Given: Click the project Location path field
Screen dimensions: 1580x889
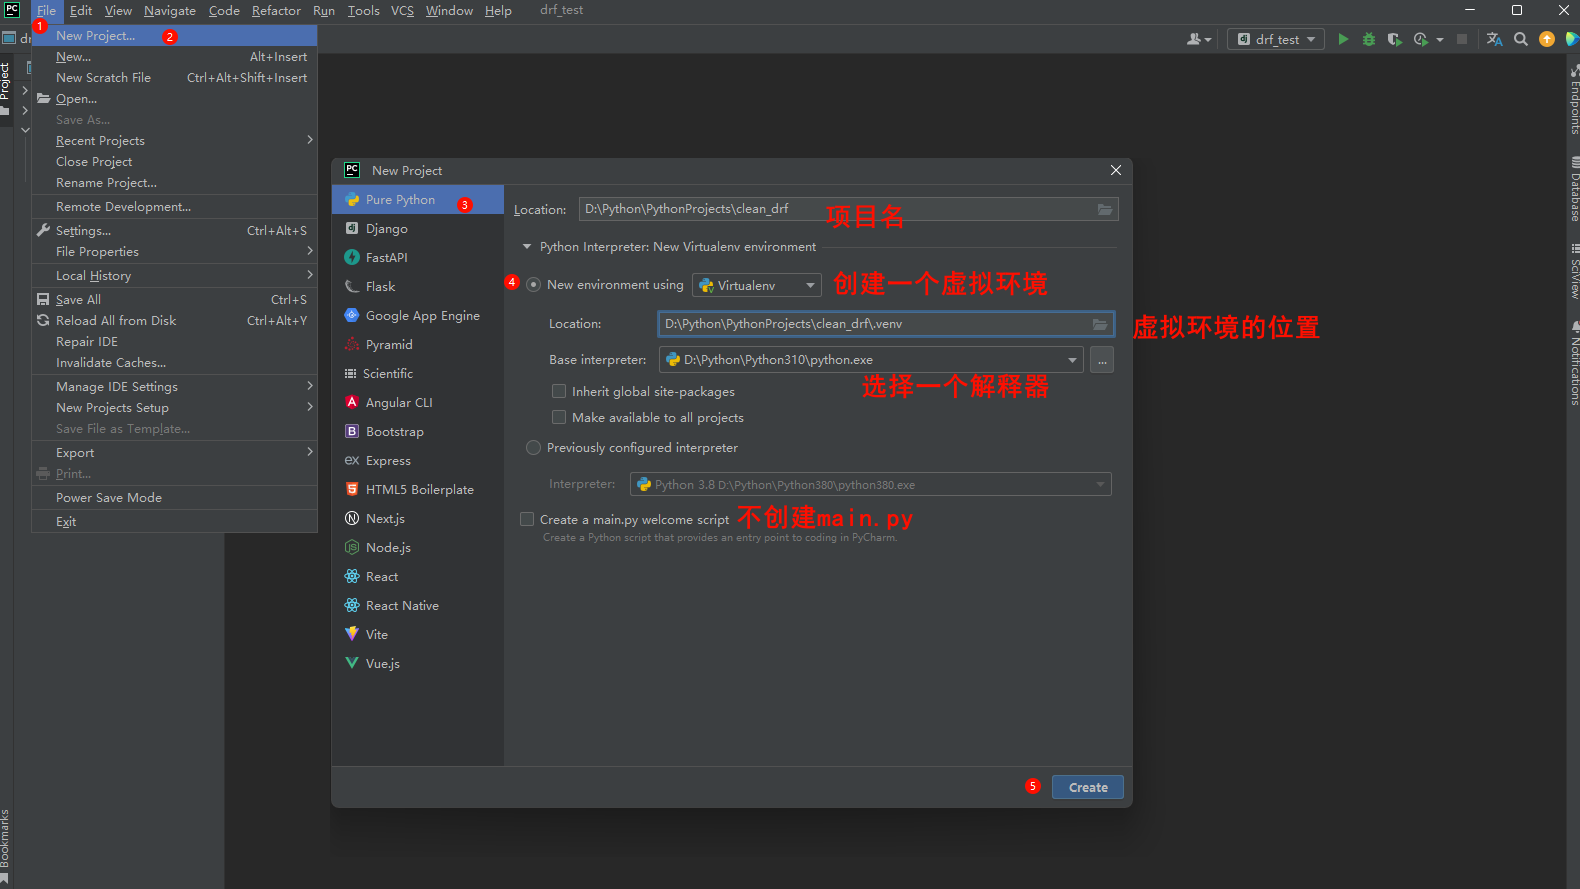Looking at the screenshot, I should (848, 209).
